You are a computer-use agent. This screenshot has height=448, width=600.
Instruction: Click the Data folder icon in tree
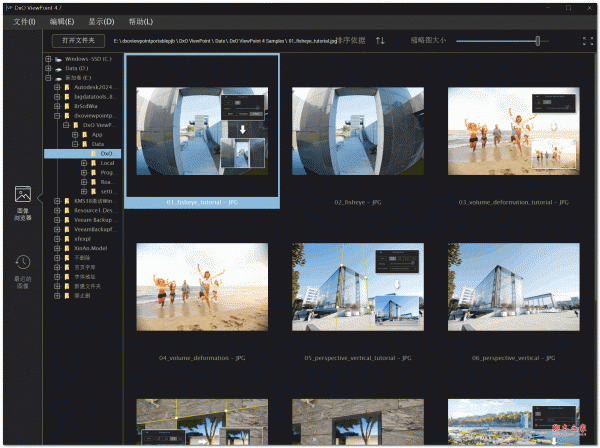(x=85, y=144)
